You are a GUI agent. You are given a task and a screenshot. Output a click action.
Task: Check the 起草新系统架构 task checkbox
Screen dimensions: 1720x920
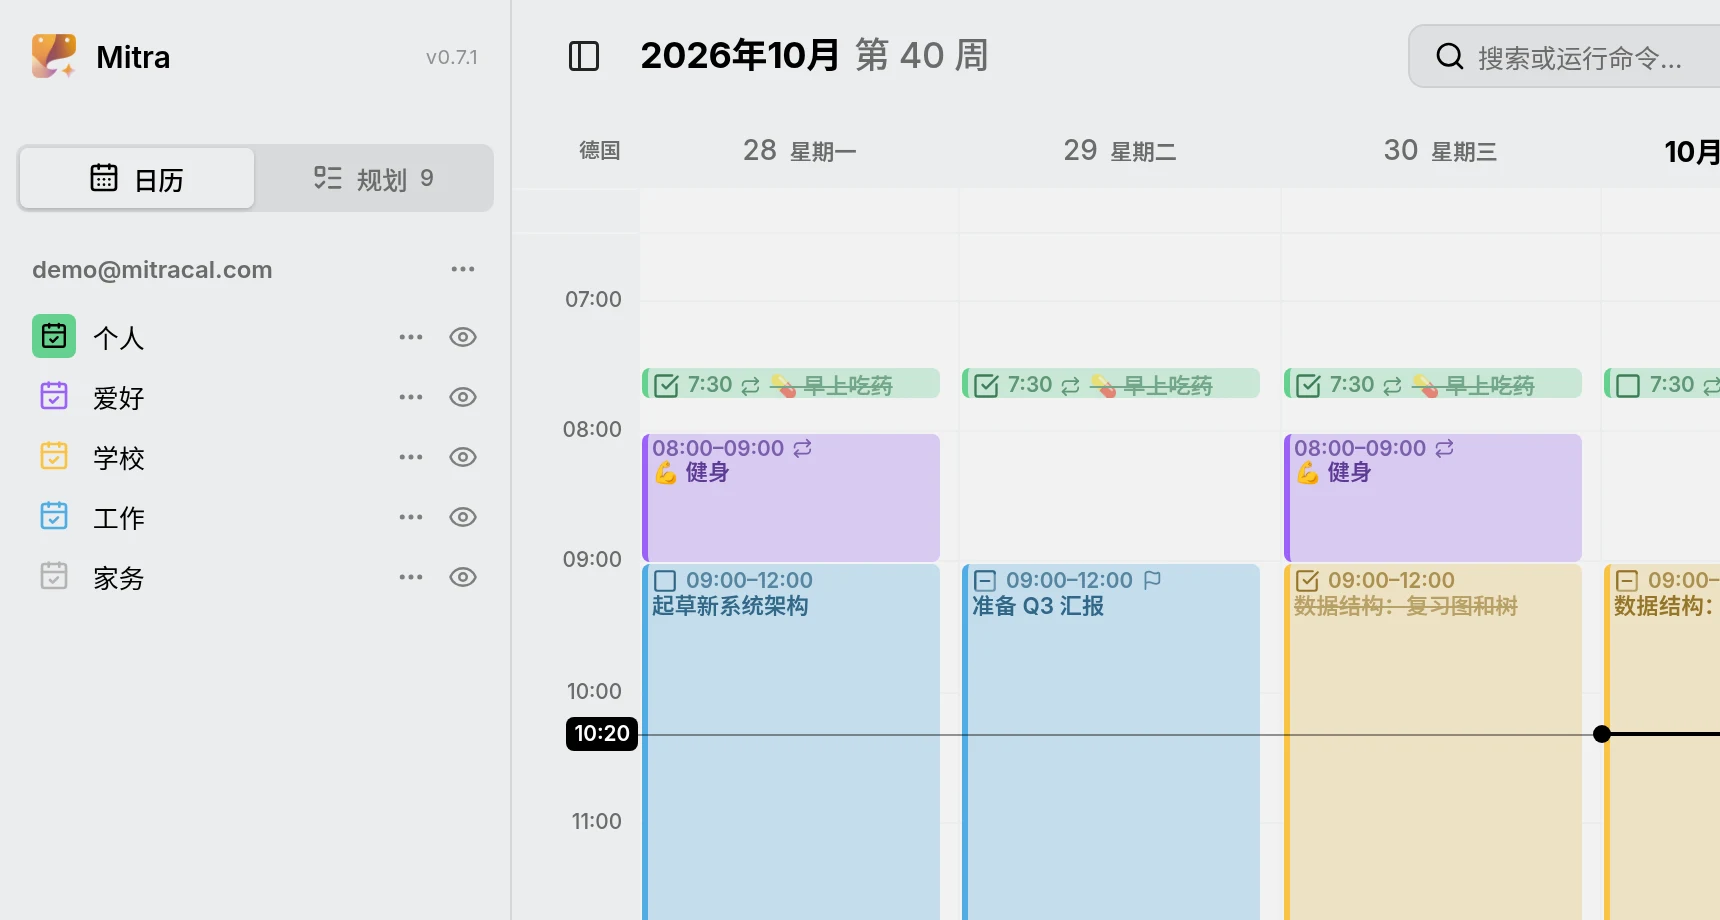(665, 581)
